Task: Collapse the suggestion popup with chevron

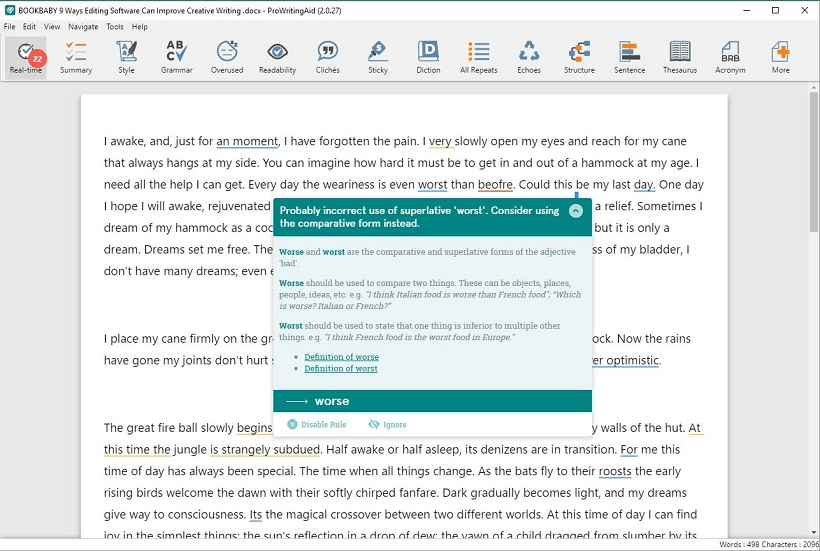Action: click(576, 211)
